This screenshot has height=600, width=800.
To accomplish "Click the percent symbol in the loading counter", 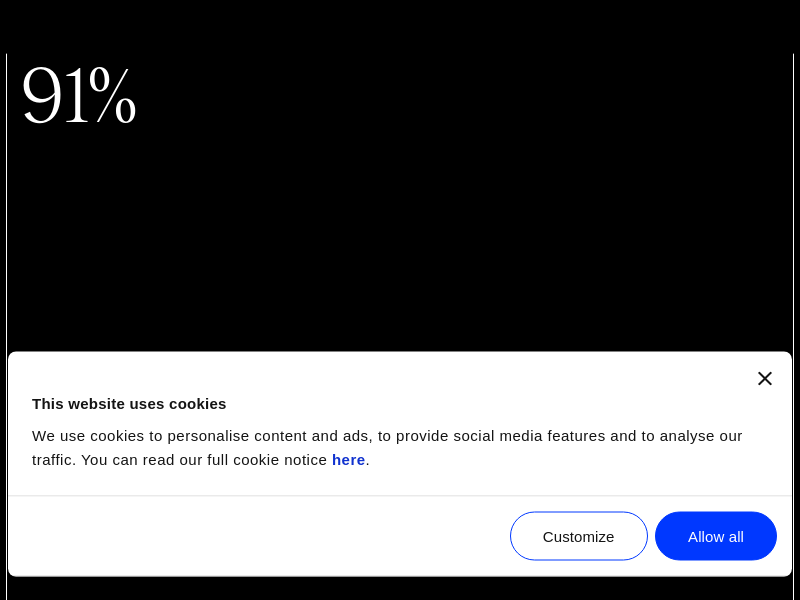I will [112, 96].
